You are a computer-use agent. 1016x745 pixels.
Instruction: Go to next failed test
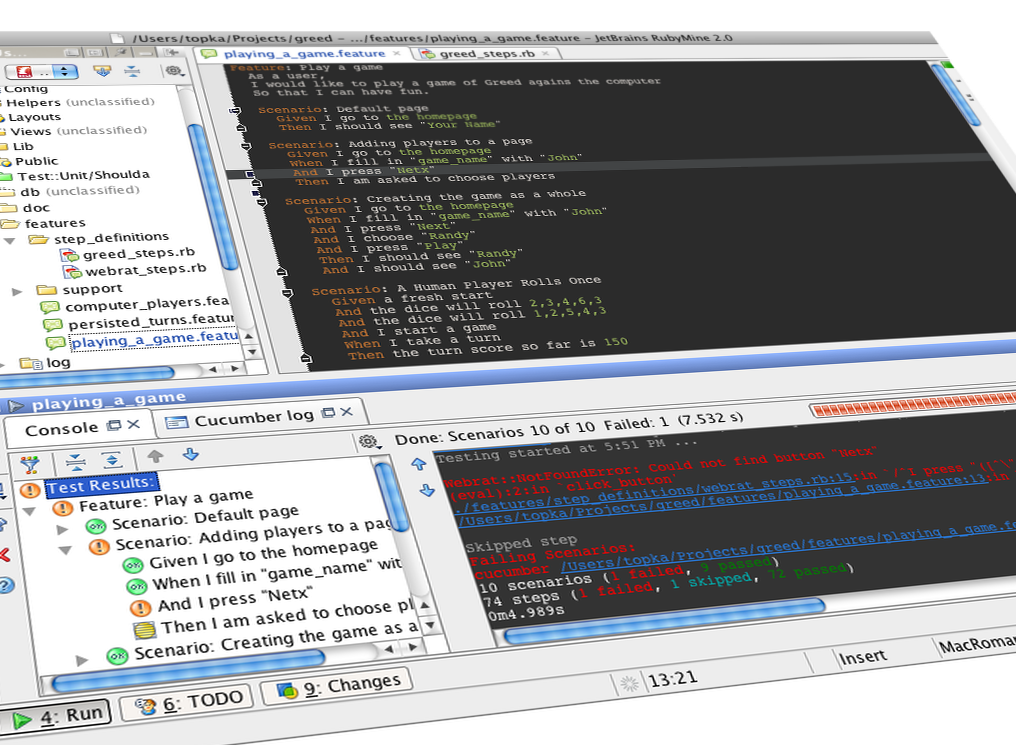[190, 453]
